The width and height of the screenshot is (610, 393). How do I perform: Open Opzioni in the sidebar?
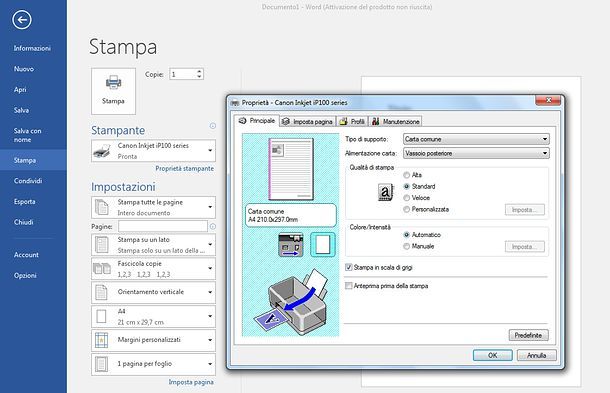tap(25, 275)
